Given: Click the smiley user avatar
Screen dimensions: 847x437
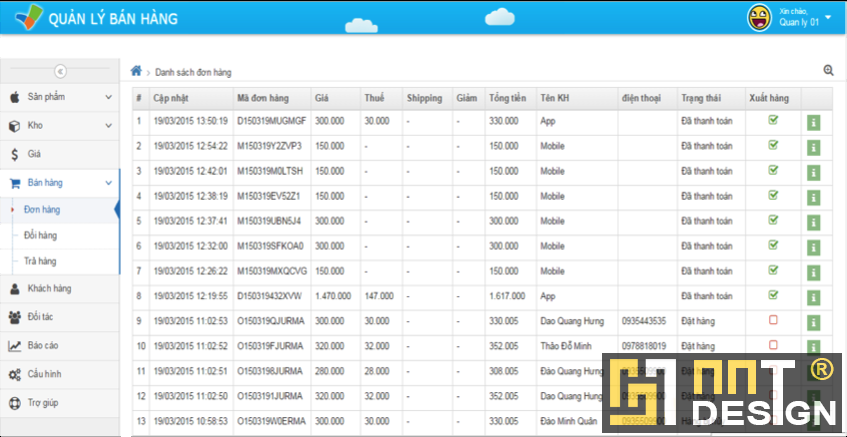Looking at the screenshot, I should pos(759,18).
